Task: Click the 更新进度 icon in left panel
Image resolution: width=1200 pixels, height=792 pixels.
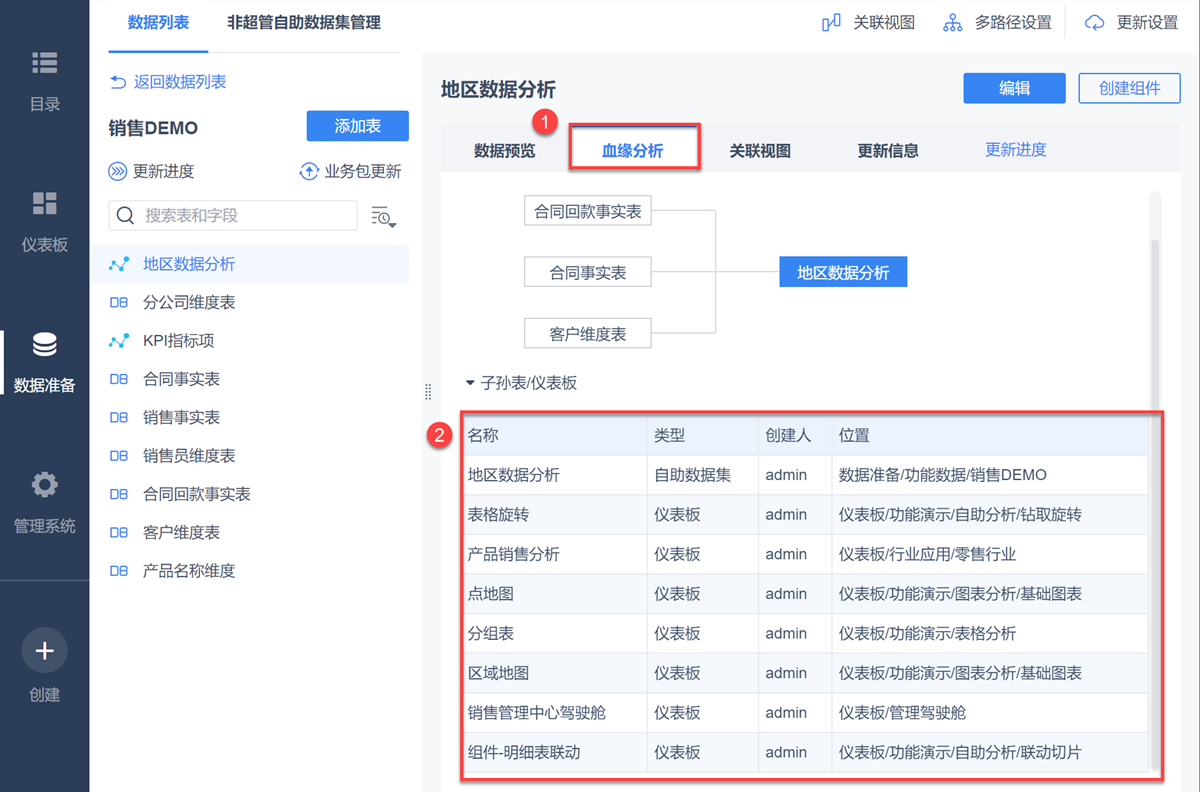Action: [118, 172]
